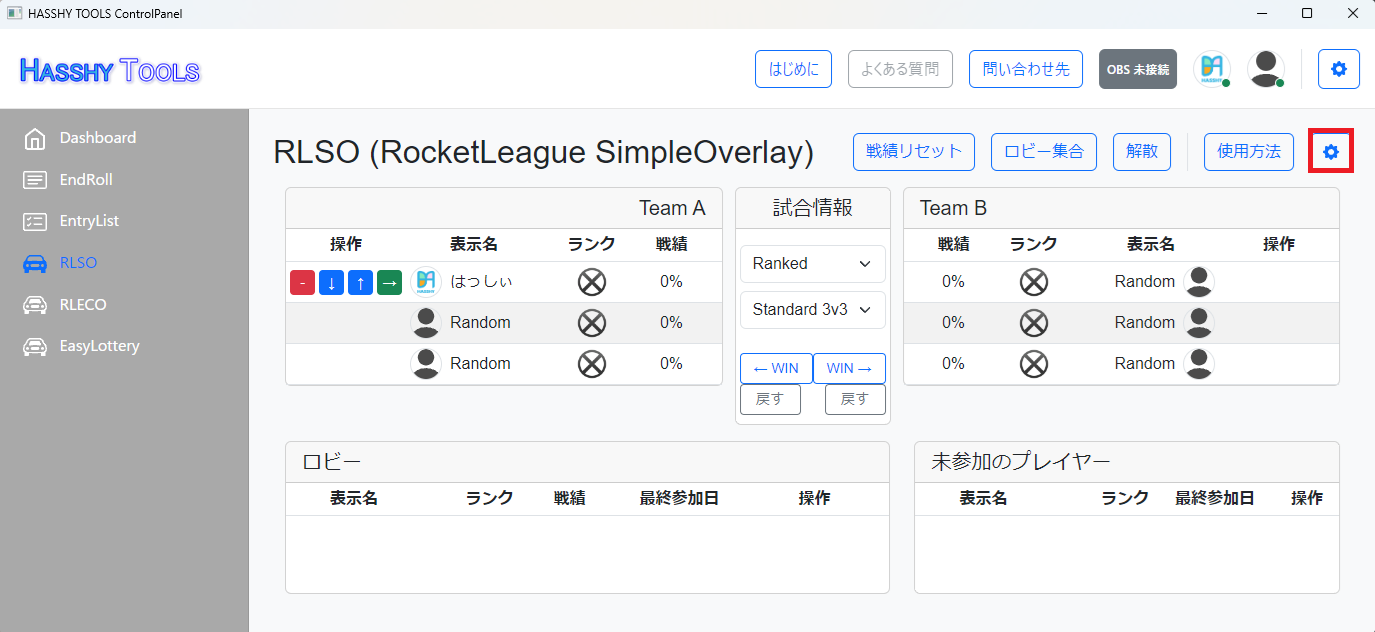Open RLECO in sidebar
1375x632 pixels.
pos(83,305)
